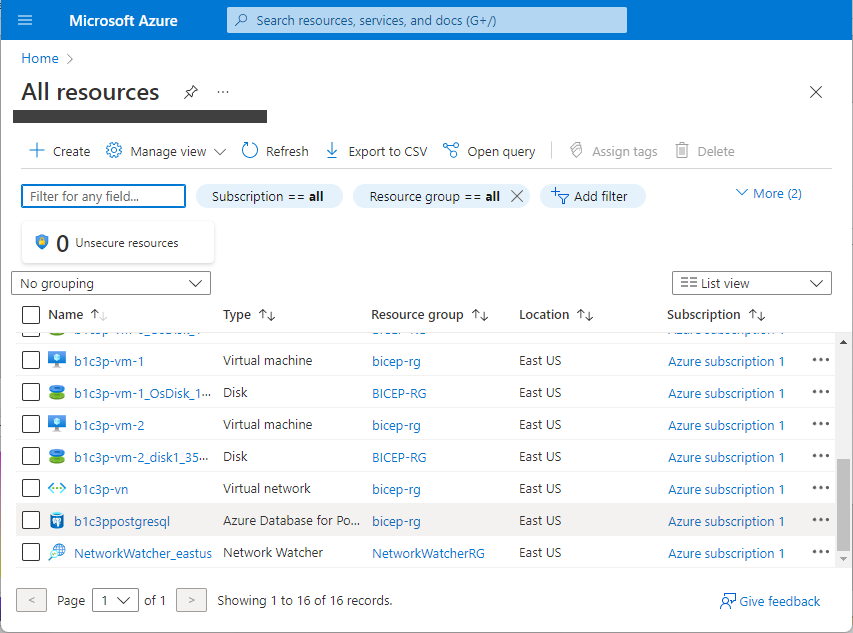Refresh the resource list
This screenshot has height=633, width=853.
tap(275, 151)
